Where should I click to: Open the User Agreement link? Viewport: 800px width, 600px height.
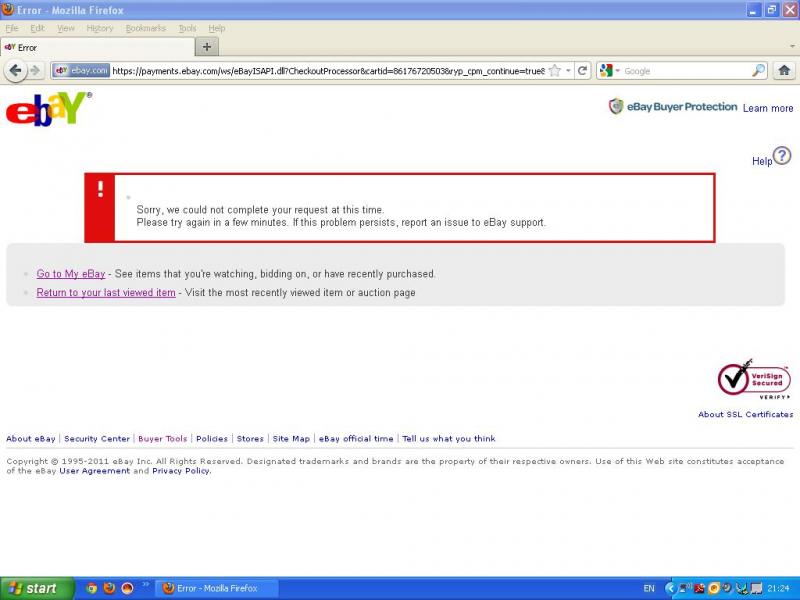[94, 471]
